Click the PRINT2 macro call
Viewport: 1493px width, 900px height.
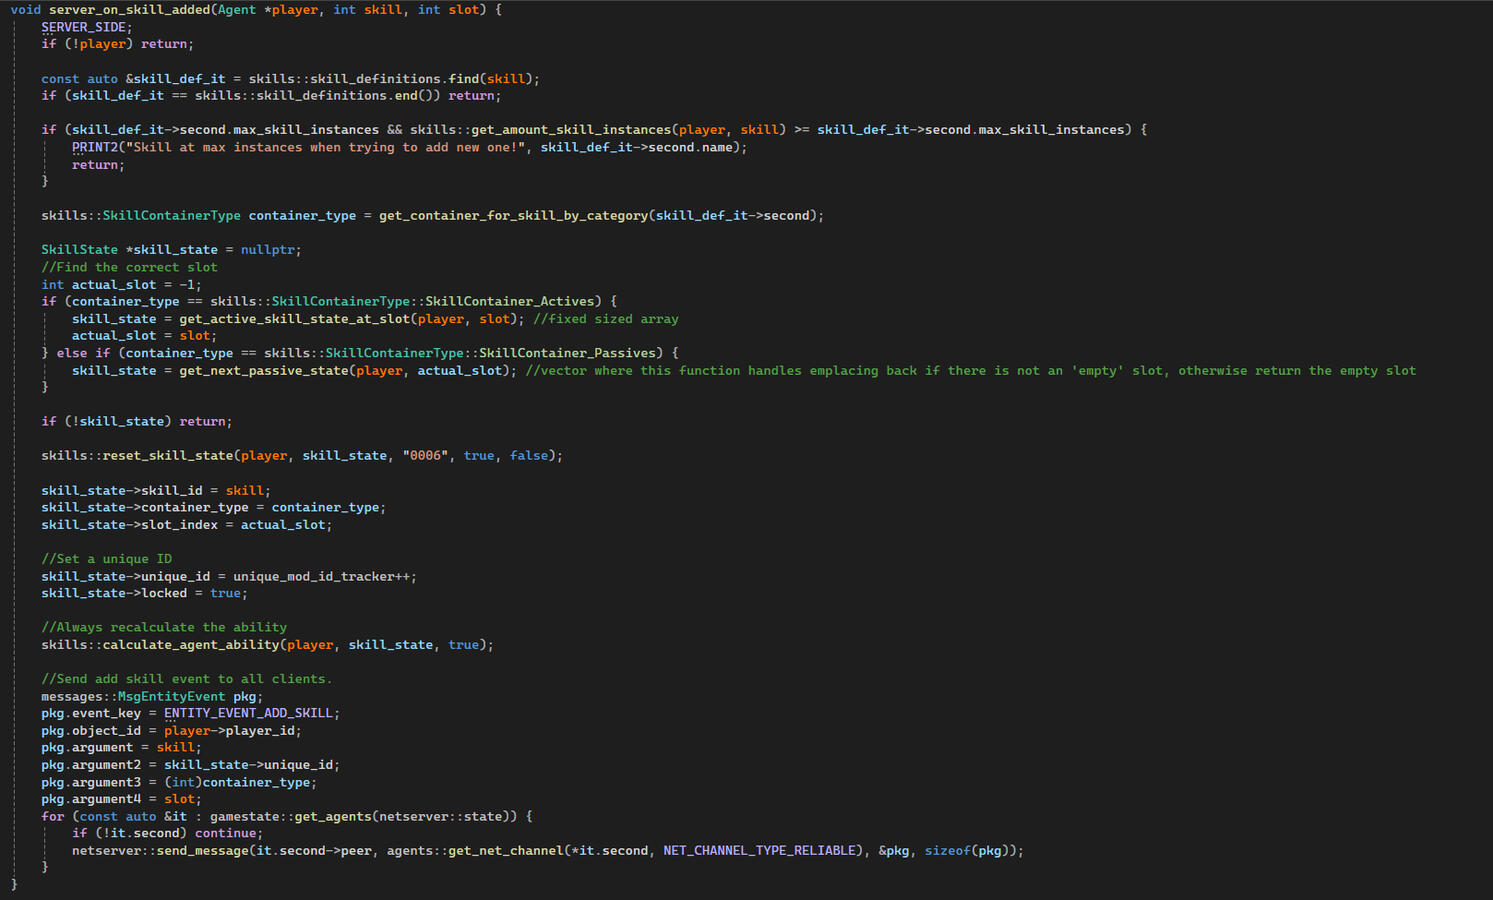[95, 147]
